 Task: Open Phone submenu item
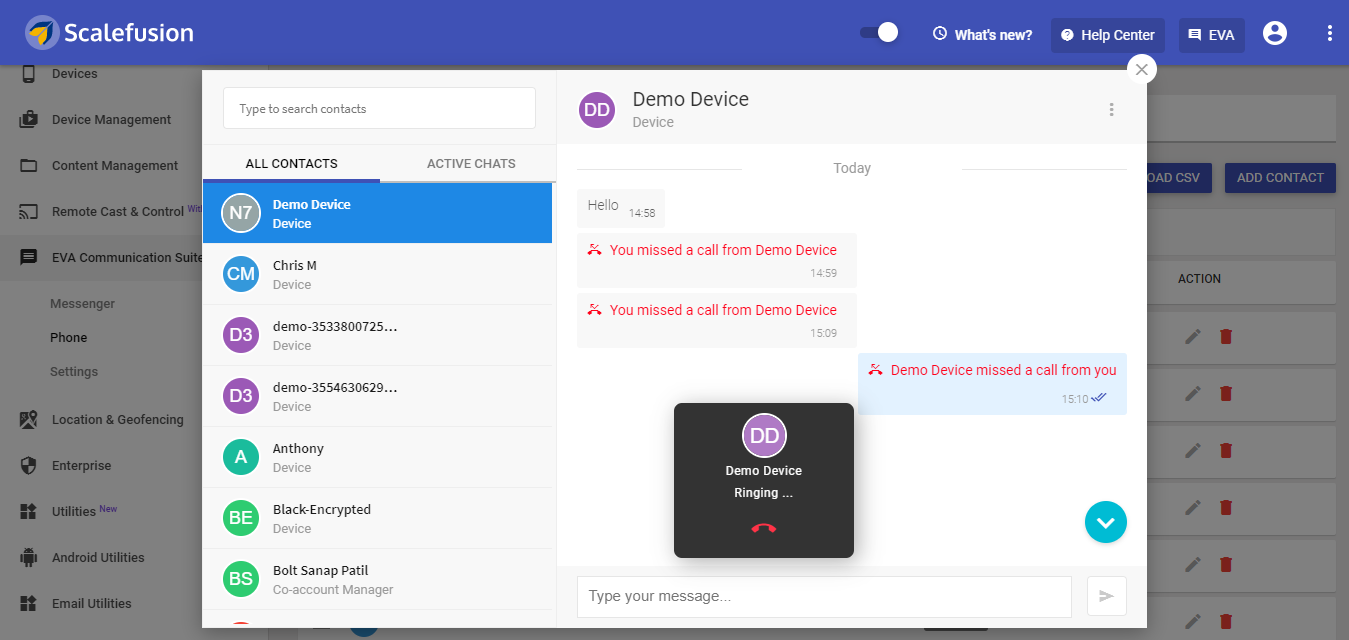69,337
